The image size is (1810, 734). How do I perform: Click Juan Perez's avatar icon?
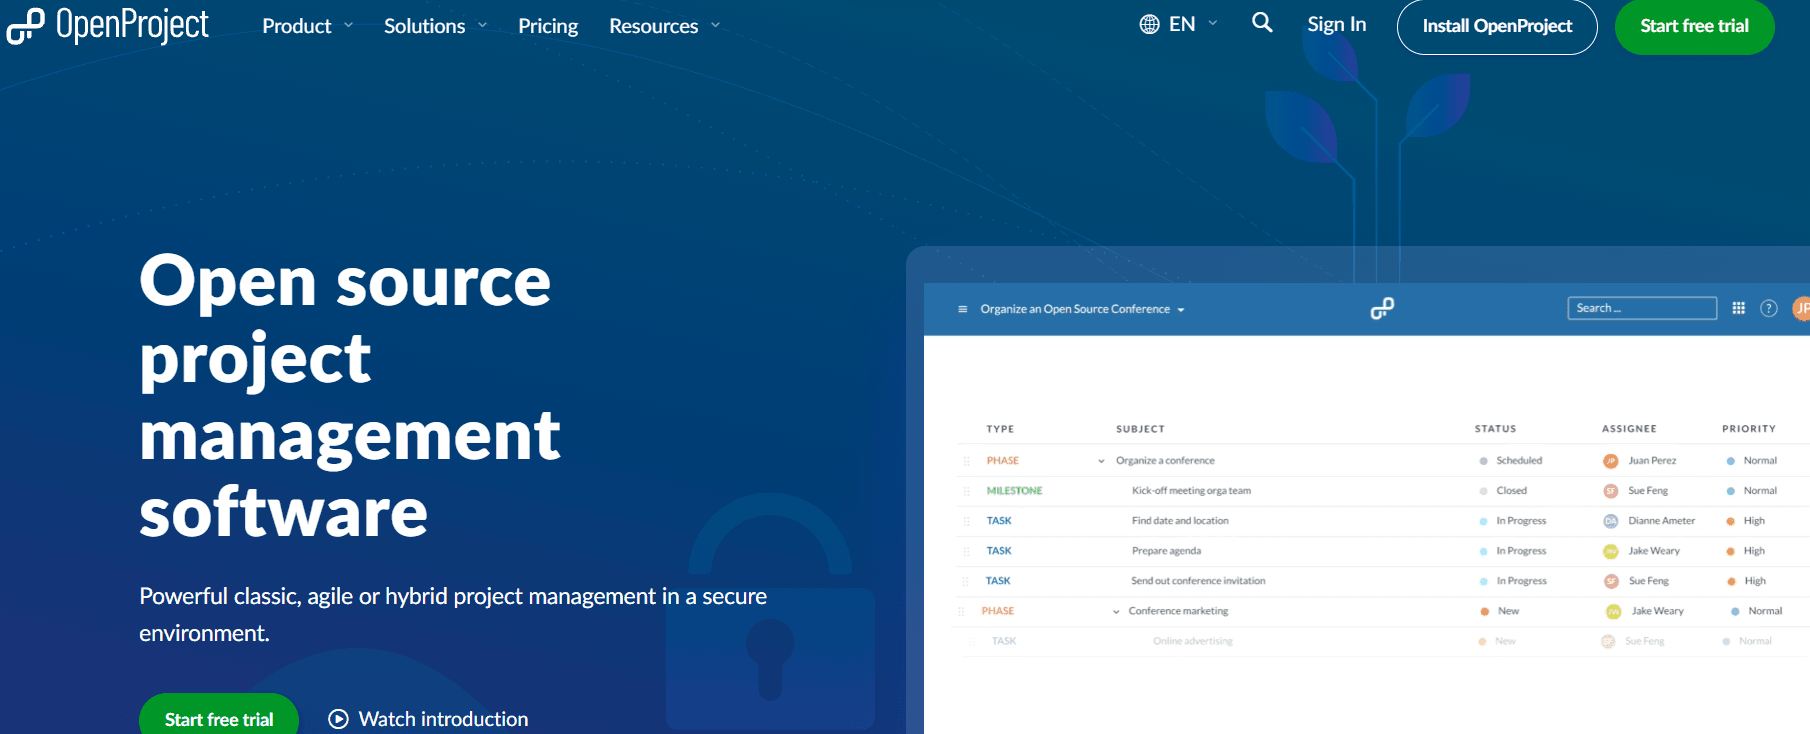pyautogui.click(x=1610, y=461)
